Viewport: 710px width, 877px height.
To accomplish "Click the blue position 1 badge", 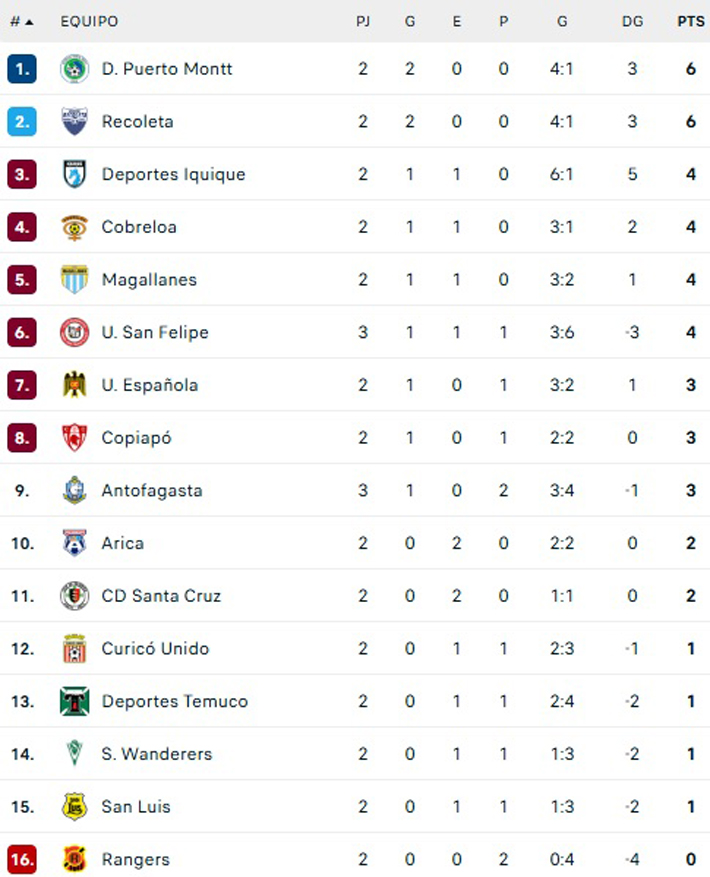I will [22, 69].
